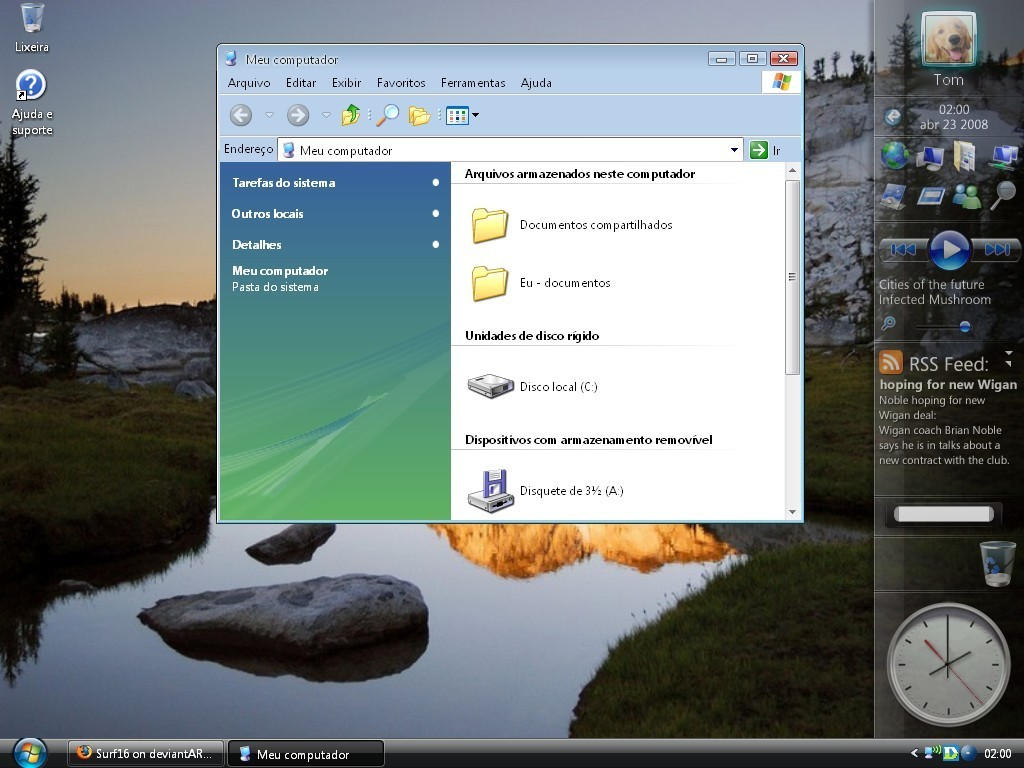The height and width of the screenshot is (768, 1024).
Task: Click the magnifier icon under the song title
Action: (889, 323)
